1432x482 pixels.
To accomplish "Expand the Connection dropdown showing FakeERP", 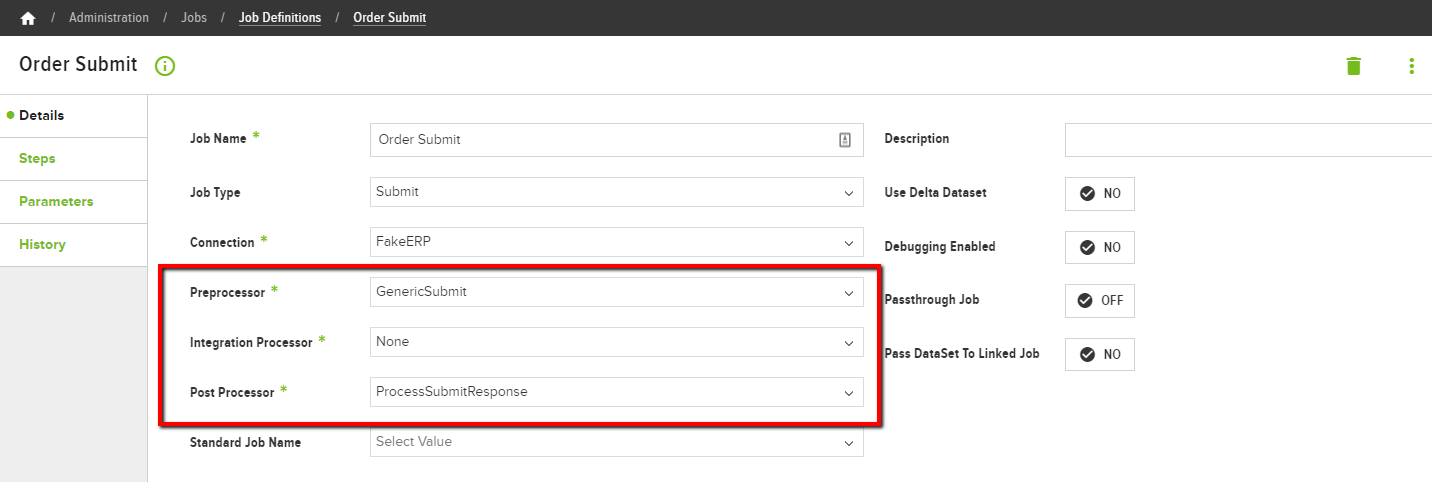I will [617, 242].
